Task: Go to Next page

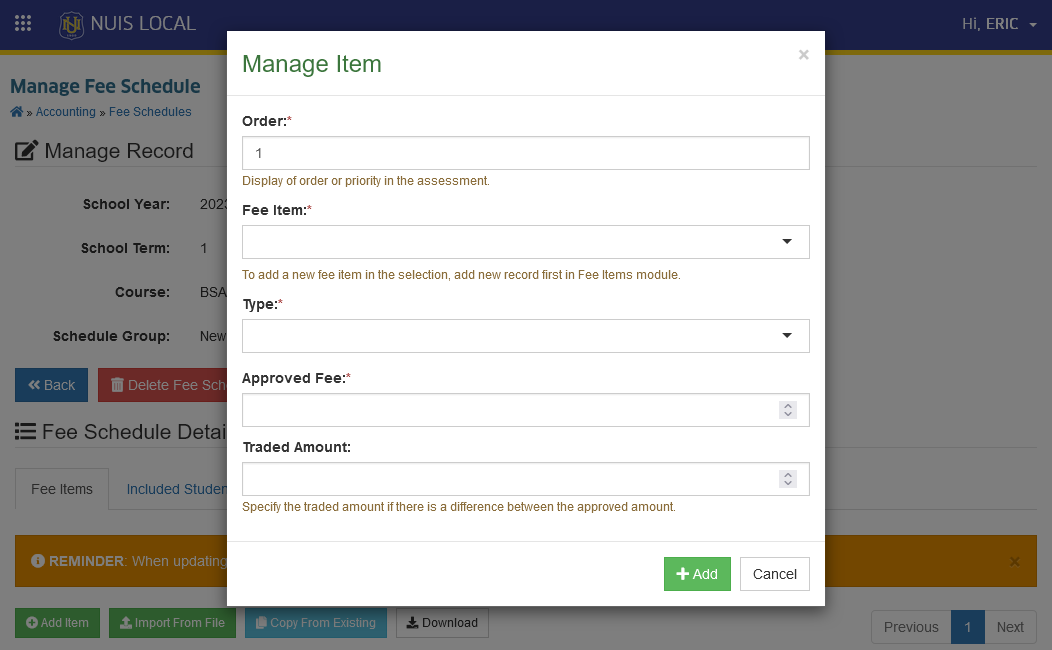Action: [1010, 627]
